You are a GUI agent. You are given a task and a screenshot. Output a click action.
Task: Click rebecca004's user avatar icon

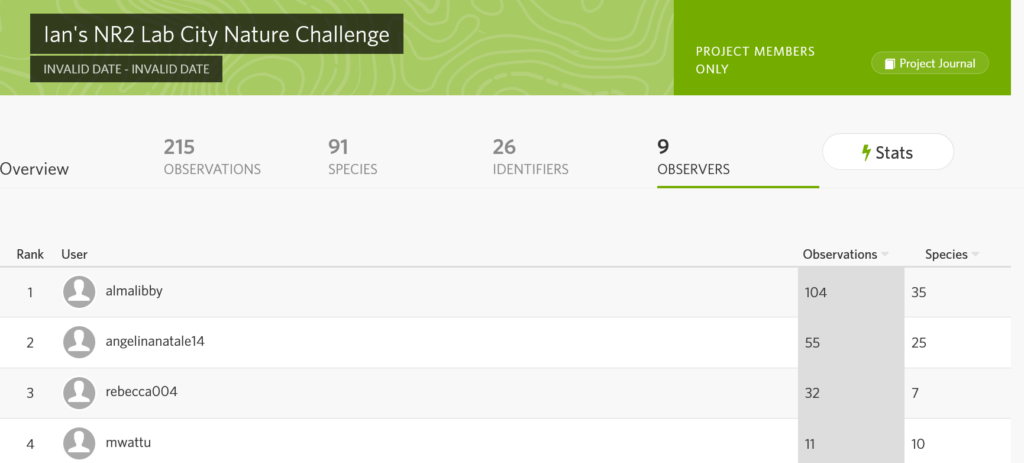[79, 392]
